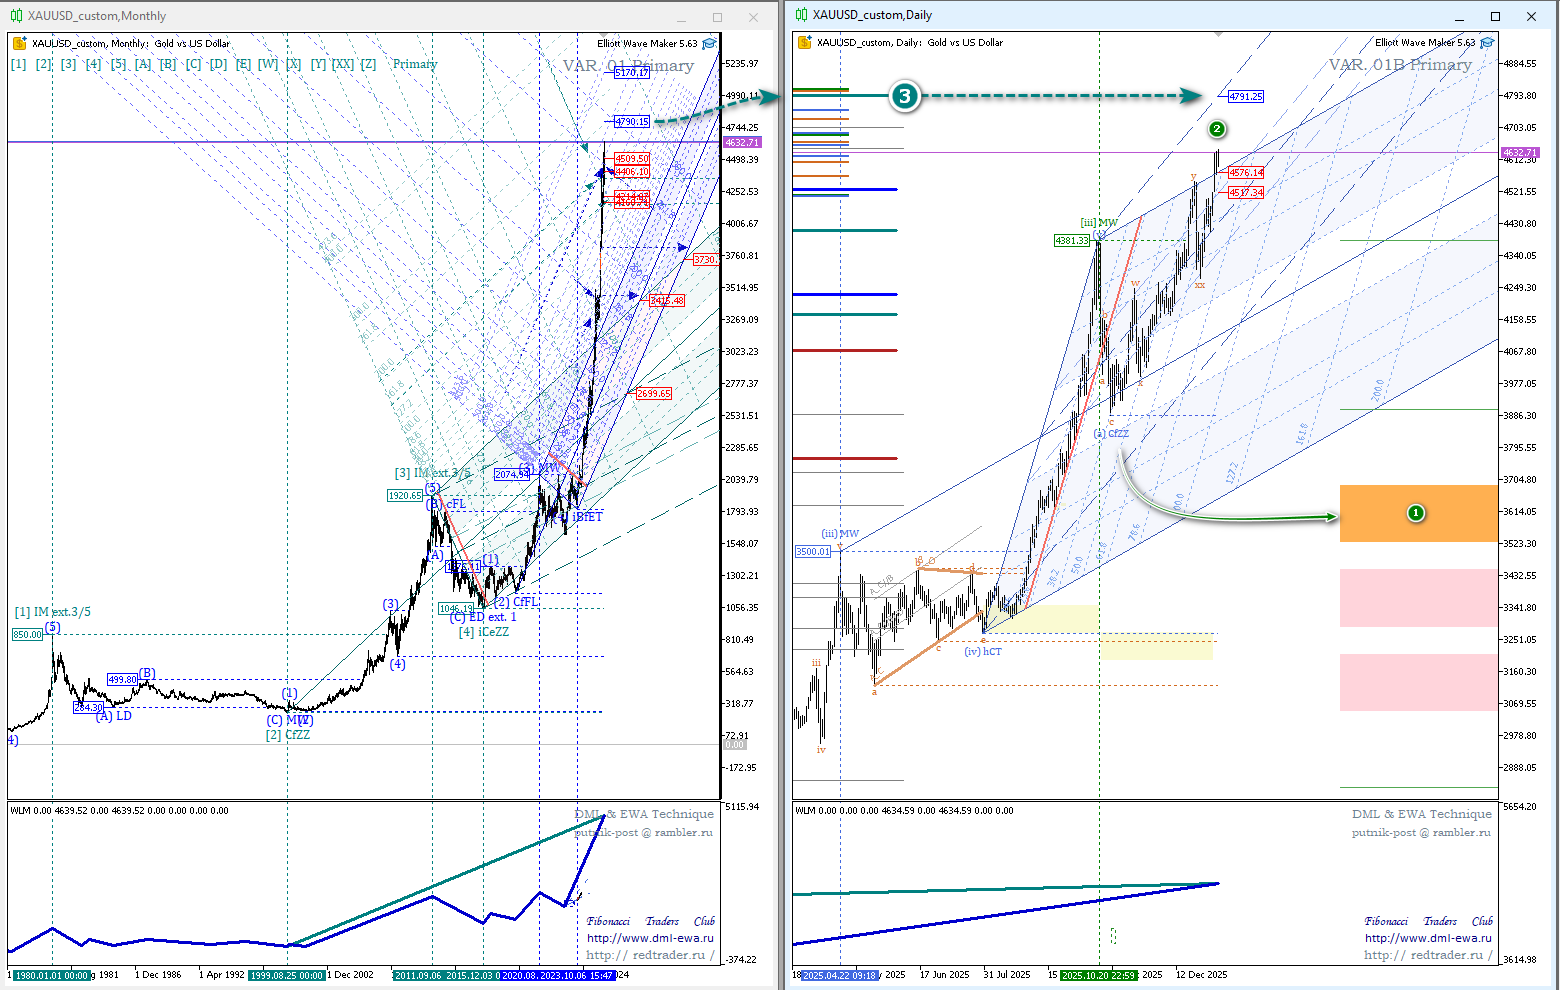Image resolution: width=1560 pixels, height=990 pixels.
Task: Click the candlestick icon in Daily window title
Action: tap(801, 16)
